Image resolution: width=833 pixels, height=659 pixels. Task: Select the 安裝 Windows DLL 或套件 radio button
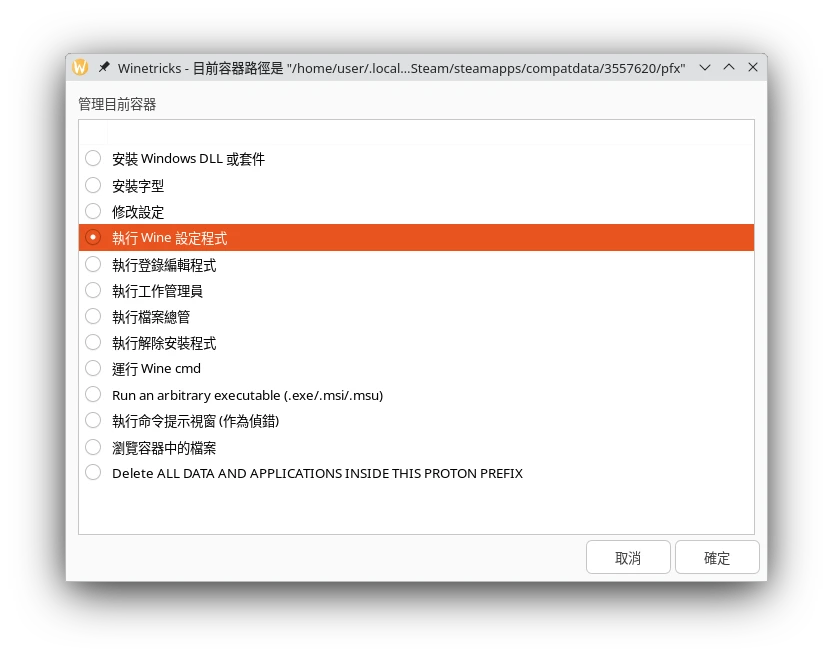93,158
